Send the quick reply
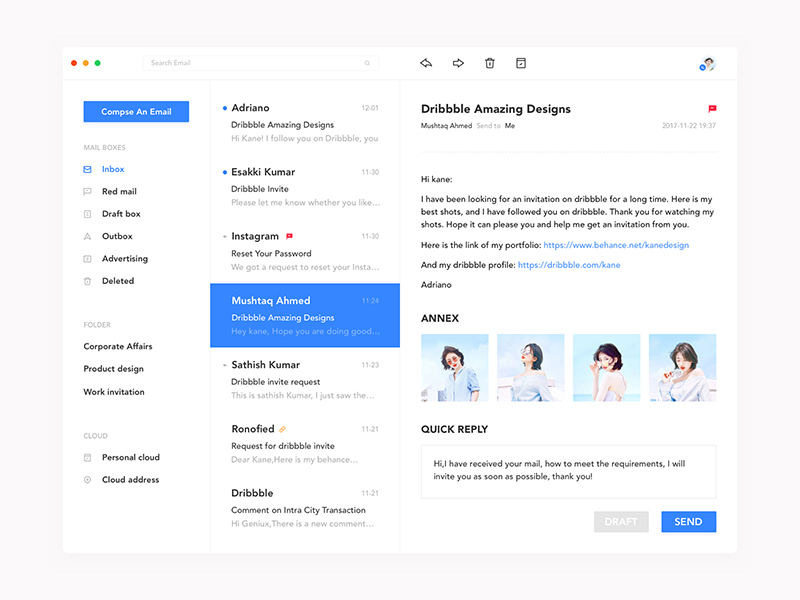This screenshot has width=800, height=600. click(x=688, y=522)
